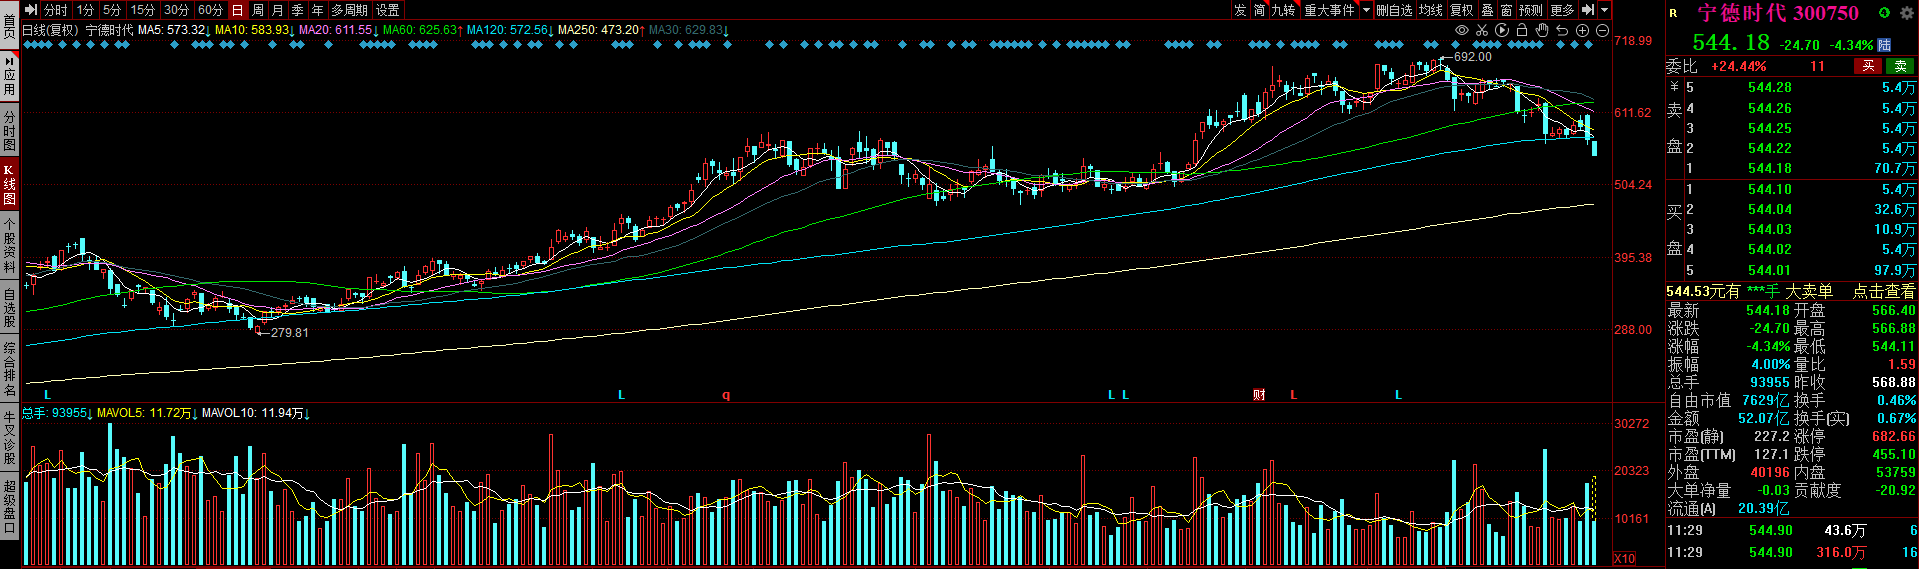Click the circular play icon above chart

click(x=1501, y=31)
